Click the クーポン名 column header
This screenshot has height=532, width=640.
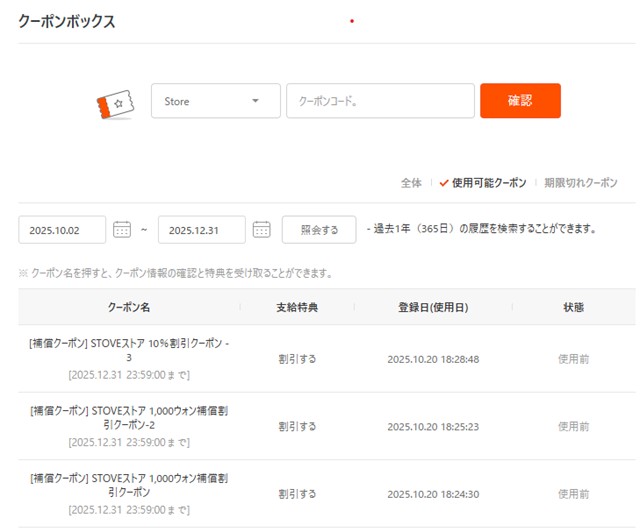pyautogui.click(x=129, y=307)
